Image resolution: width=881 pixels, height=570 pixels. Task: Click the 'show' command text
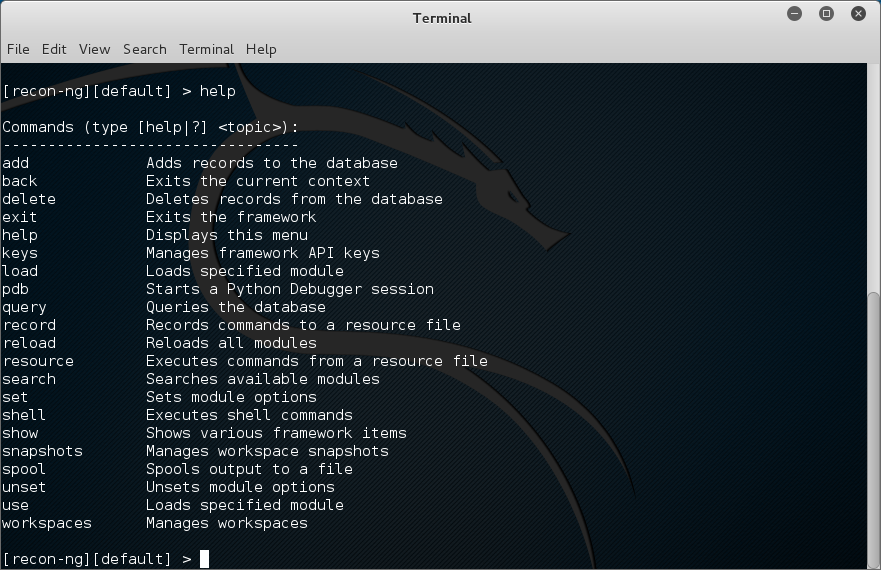coord(20,433)
